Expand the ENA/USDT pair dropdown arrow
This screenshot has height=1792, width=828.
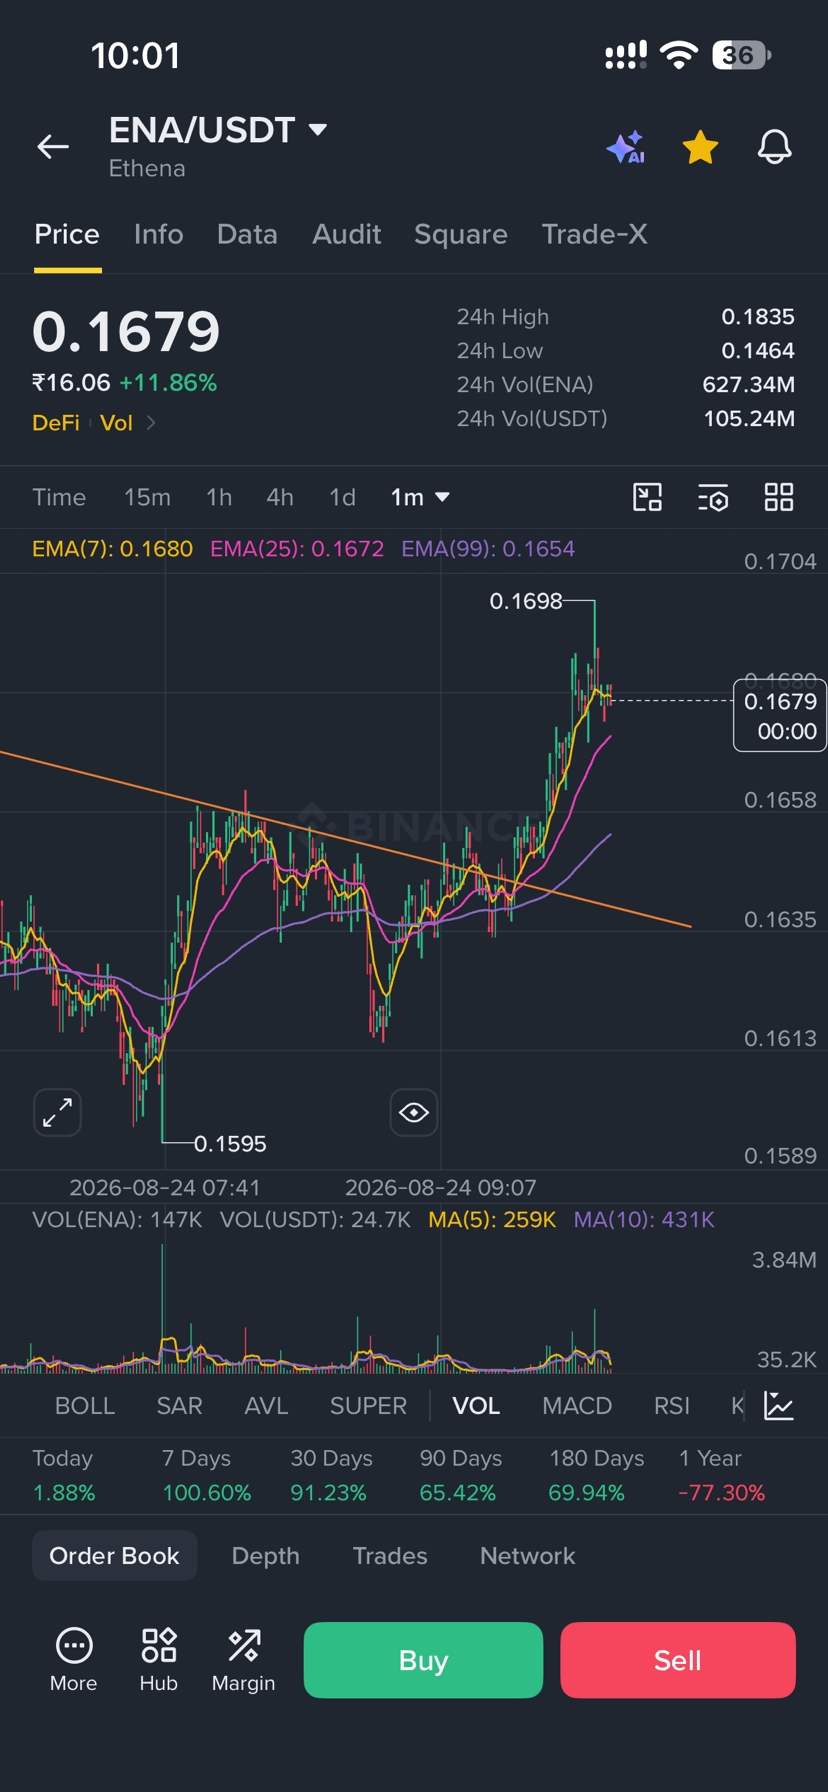318,129
